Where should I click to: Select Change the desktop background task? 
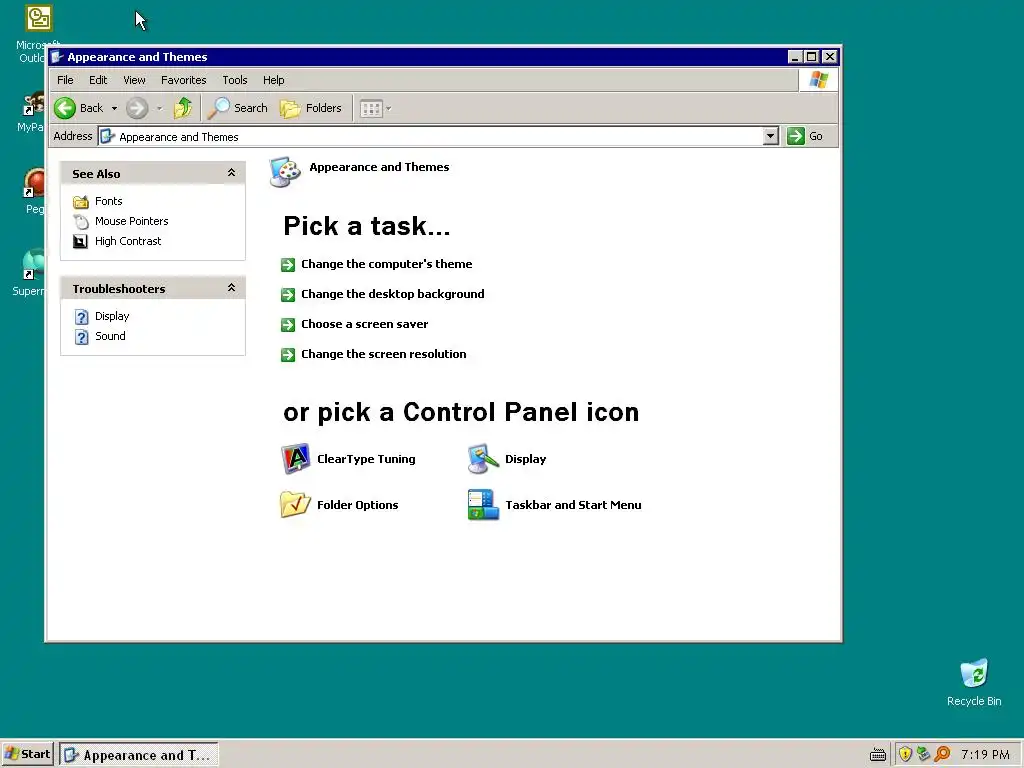tap(392, 294)
